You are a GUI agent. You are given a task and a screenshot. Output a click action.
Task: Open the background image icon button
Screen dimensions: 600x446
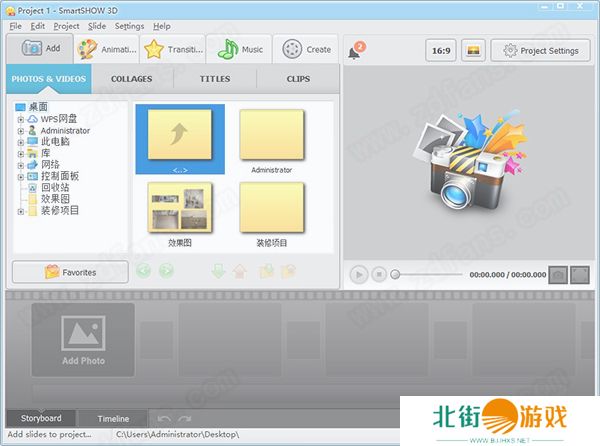473,50
